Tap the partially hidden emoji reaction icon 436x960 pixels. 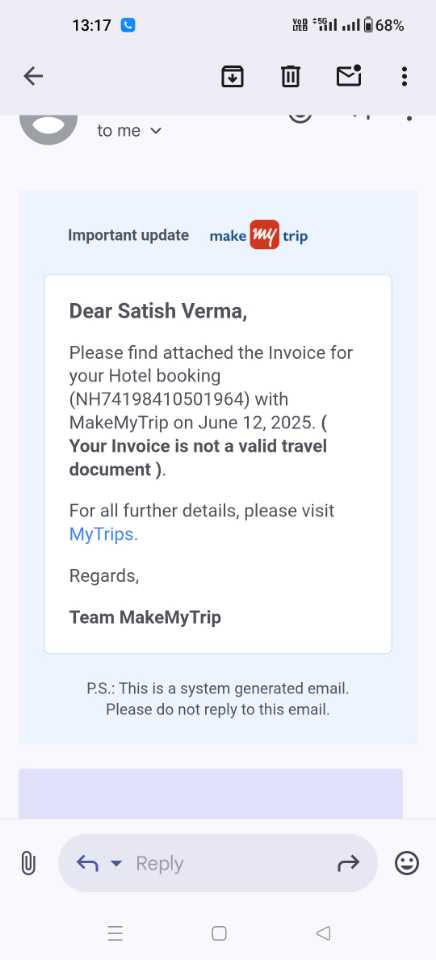pos(300,116)
